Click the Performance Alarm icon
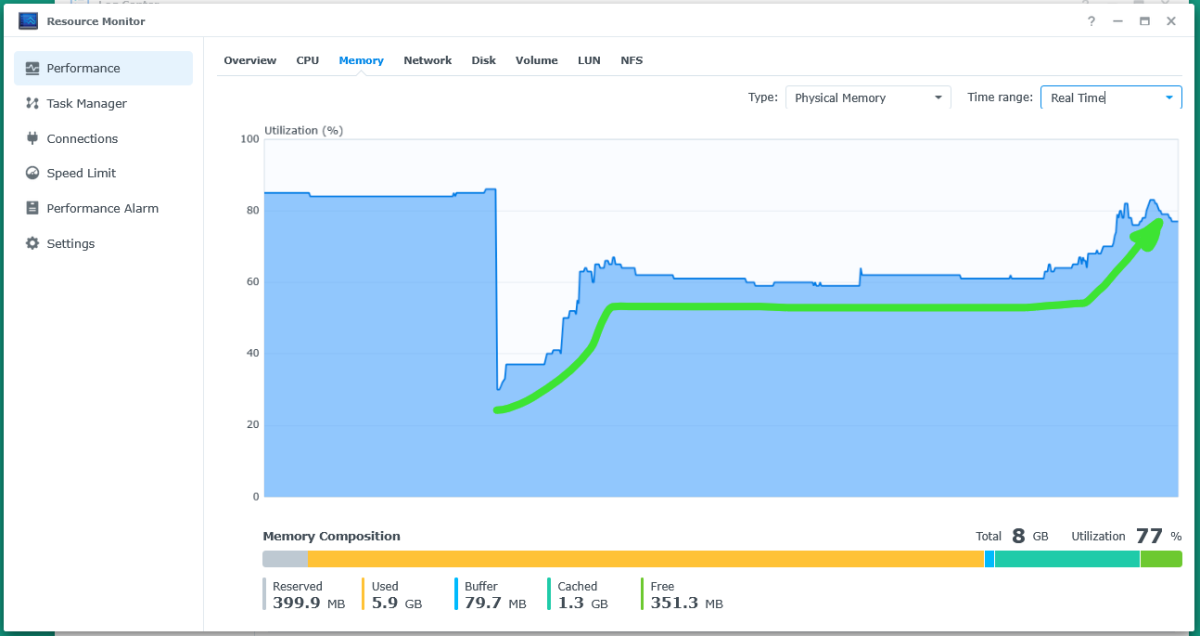This screenshot has height=636, width=1200. click(32, 209)
